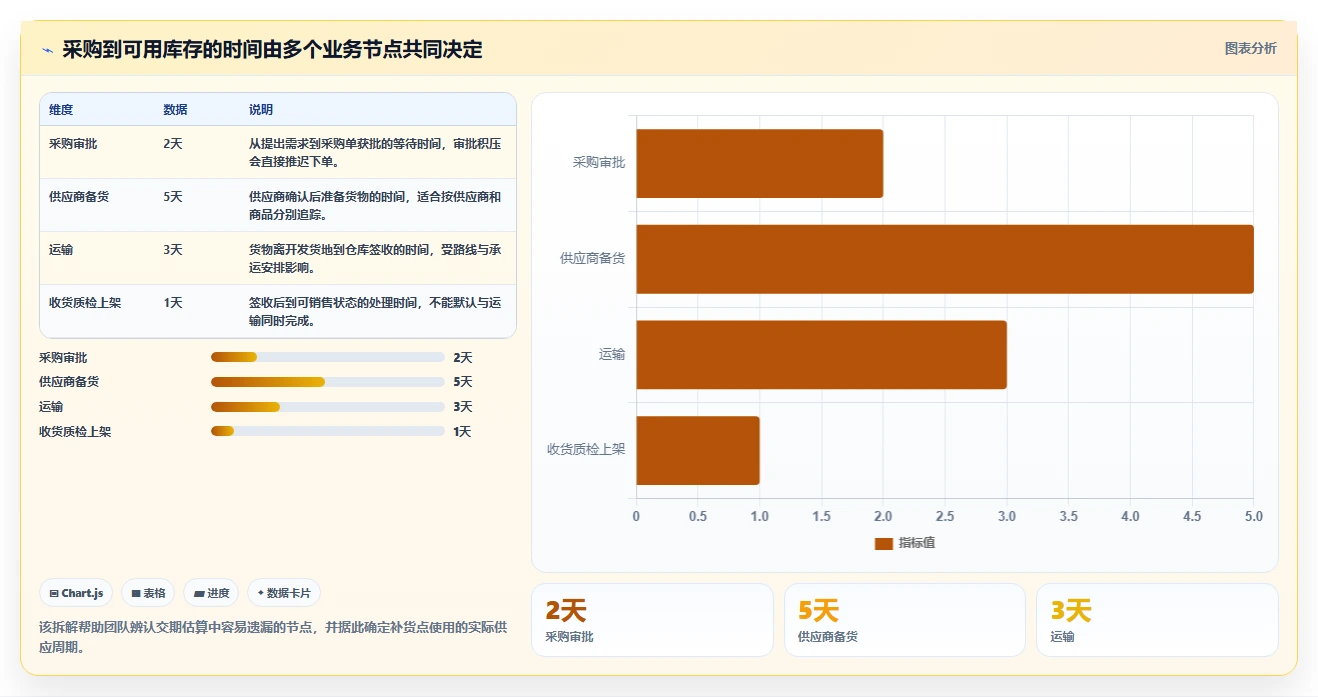Click the 采购审批 bar in chart
Image resolution: width=1318 pixels, height=697 pixels.
click(759, 163)
